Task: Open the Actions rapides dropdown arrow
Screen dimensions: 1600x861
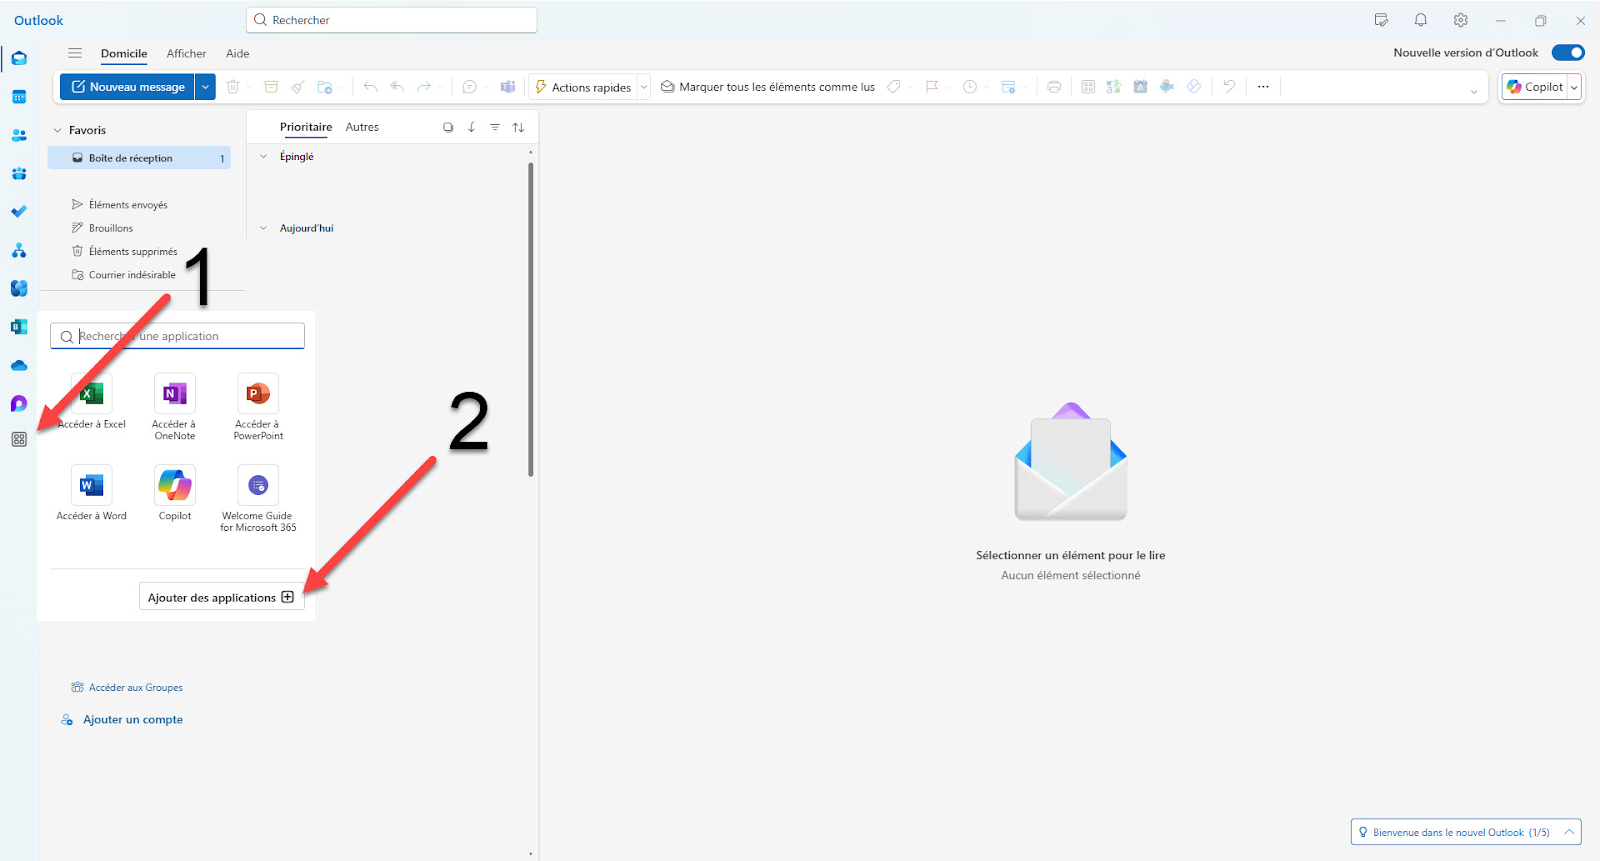Action: [x=644, y=87]
